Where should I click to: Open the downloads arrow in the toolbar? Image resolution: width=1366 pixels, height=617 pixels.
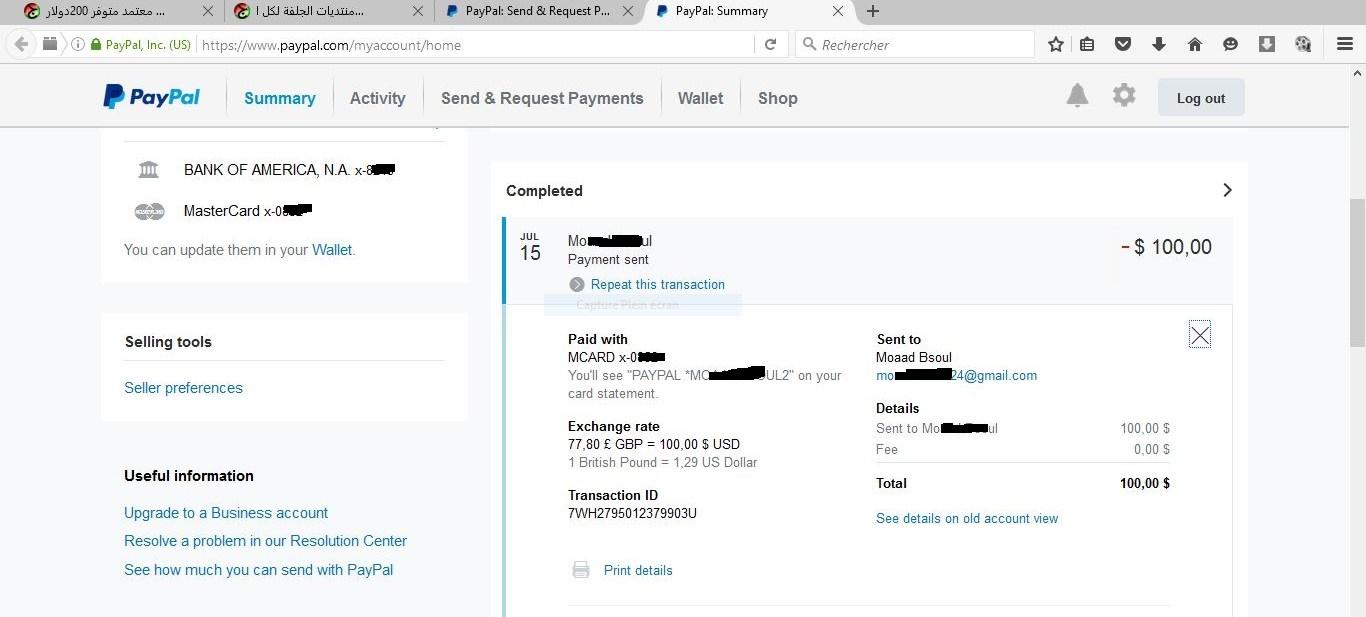(1159, 45)
